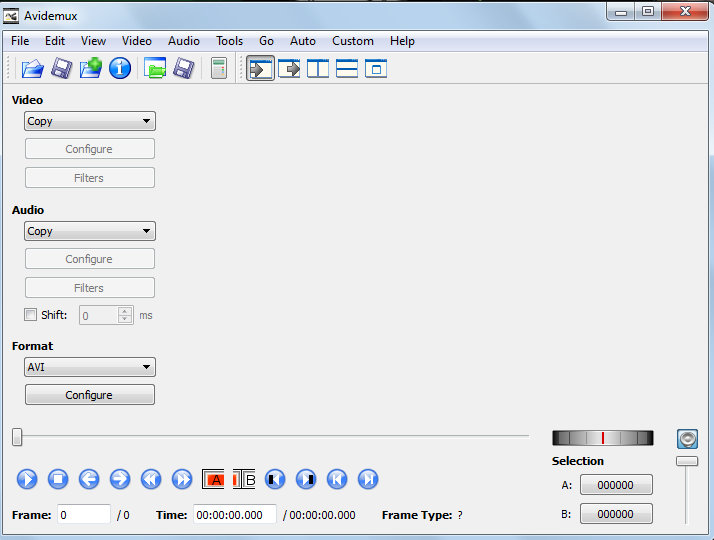Click the Format Configure button

click(x=90, y=395)
